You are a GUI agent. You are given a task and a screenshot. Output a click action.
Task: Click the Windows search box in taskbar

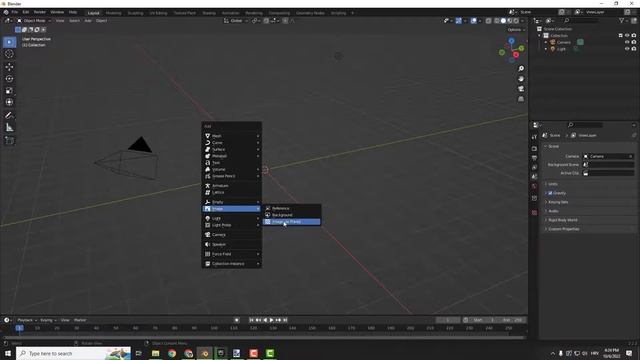(73, 353)
